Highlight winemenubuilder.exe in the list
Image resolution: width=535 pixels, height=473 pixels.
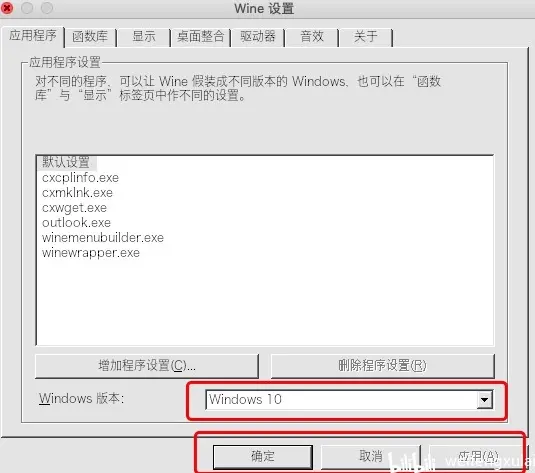click(103, 238)
